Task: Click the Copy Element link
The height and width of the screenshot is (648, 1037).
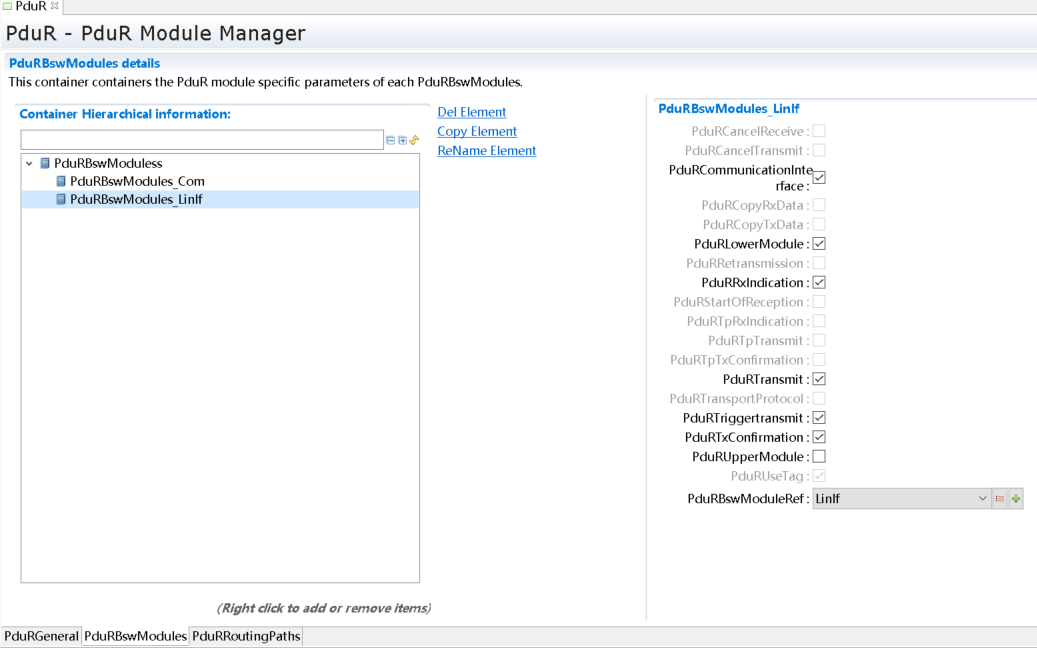Action: coord(476,131)
